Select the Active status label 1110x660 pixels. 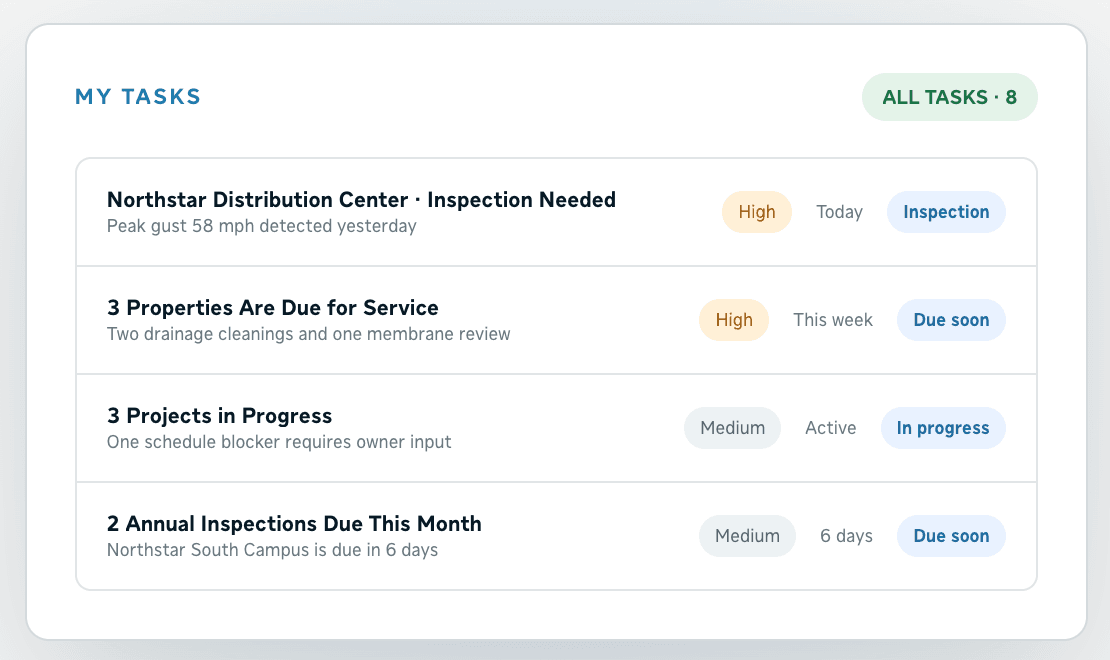coord(830,428)
